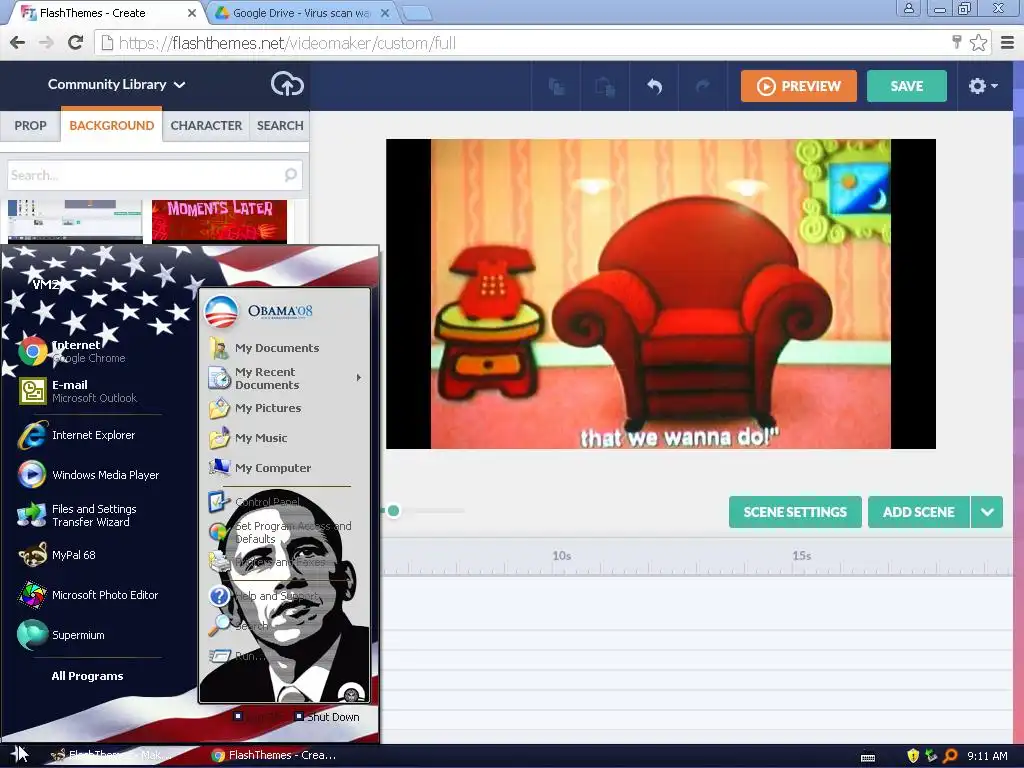Image resolution: width=1024 pixels, height=768 pixels.
Task: Select the Background tab
Action: tap(112, 125)
